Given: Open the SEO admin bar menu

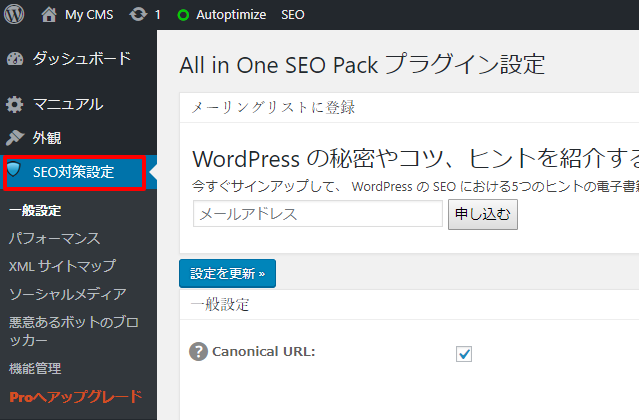Looking at the screenshot, I should (x=293, y=15).
